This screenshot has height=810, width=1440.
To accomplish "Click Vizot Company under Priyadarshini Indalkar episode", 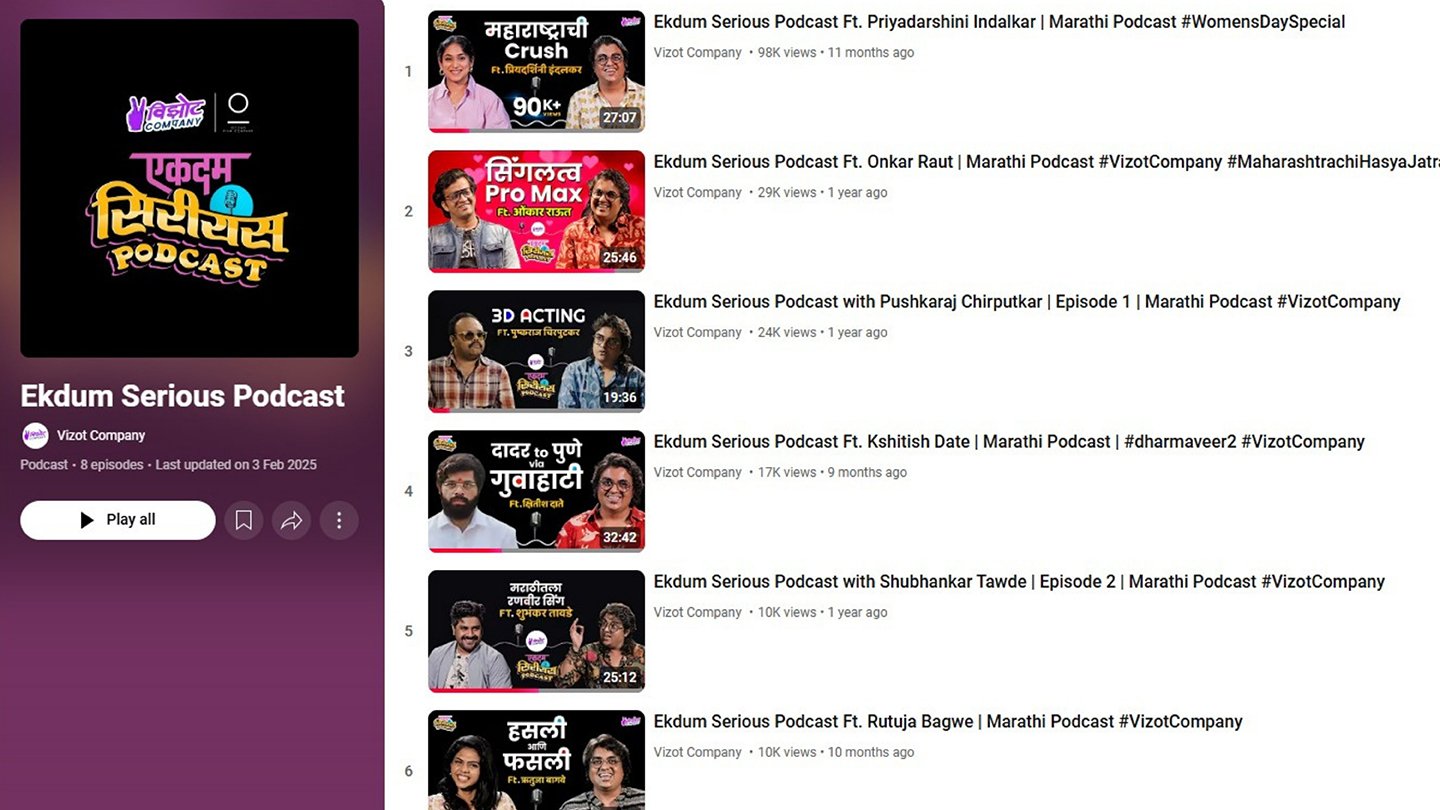I will pos(698,52).
